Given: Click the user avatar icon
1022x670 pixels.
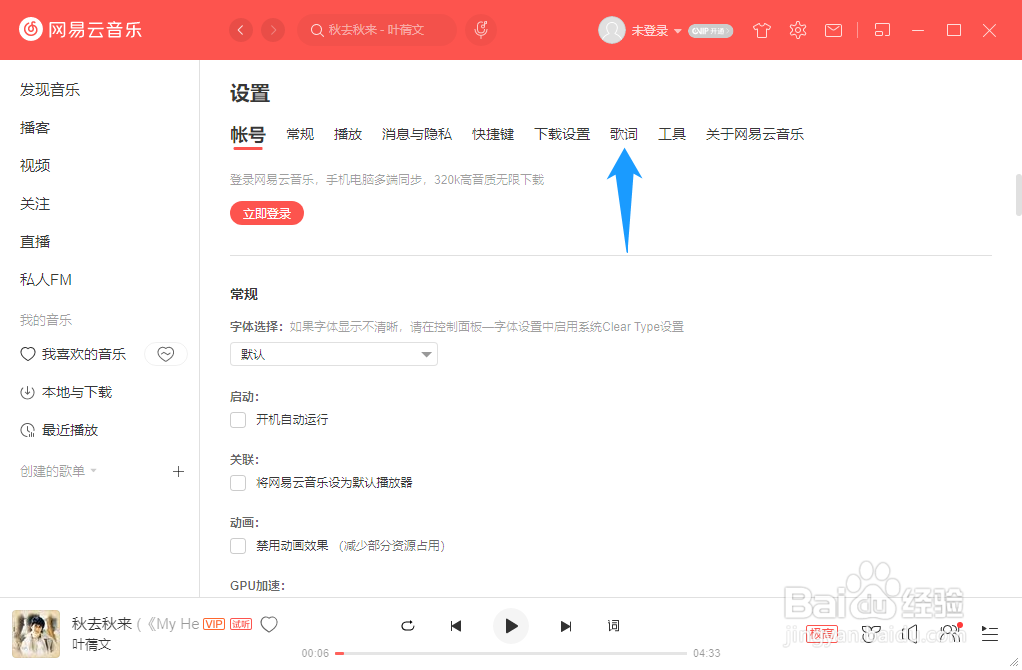Looking at the screenshot, I should click(611, 30).
